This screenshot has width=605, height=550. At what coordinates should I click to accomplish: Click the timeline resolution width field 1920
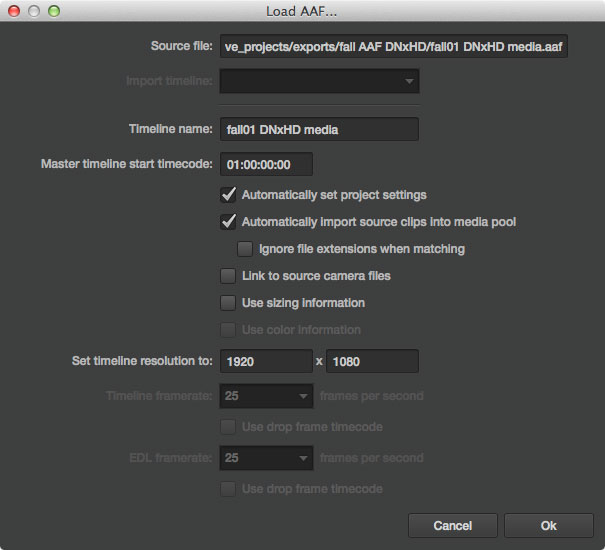coord(267,361)
